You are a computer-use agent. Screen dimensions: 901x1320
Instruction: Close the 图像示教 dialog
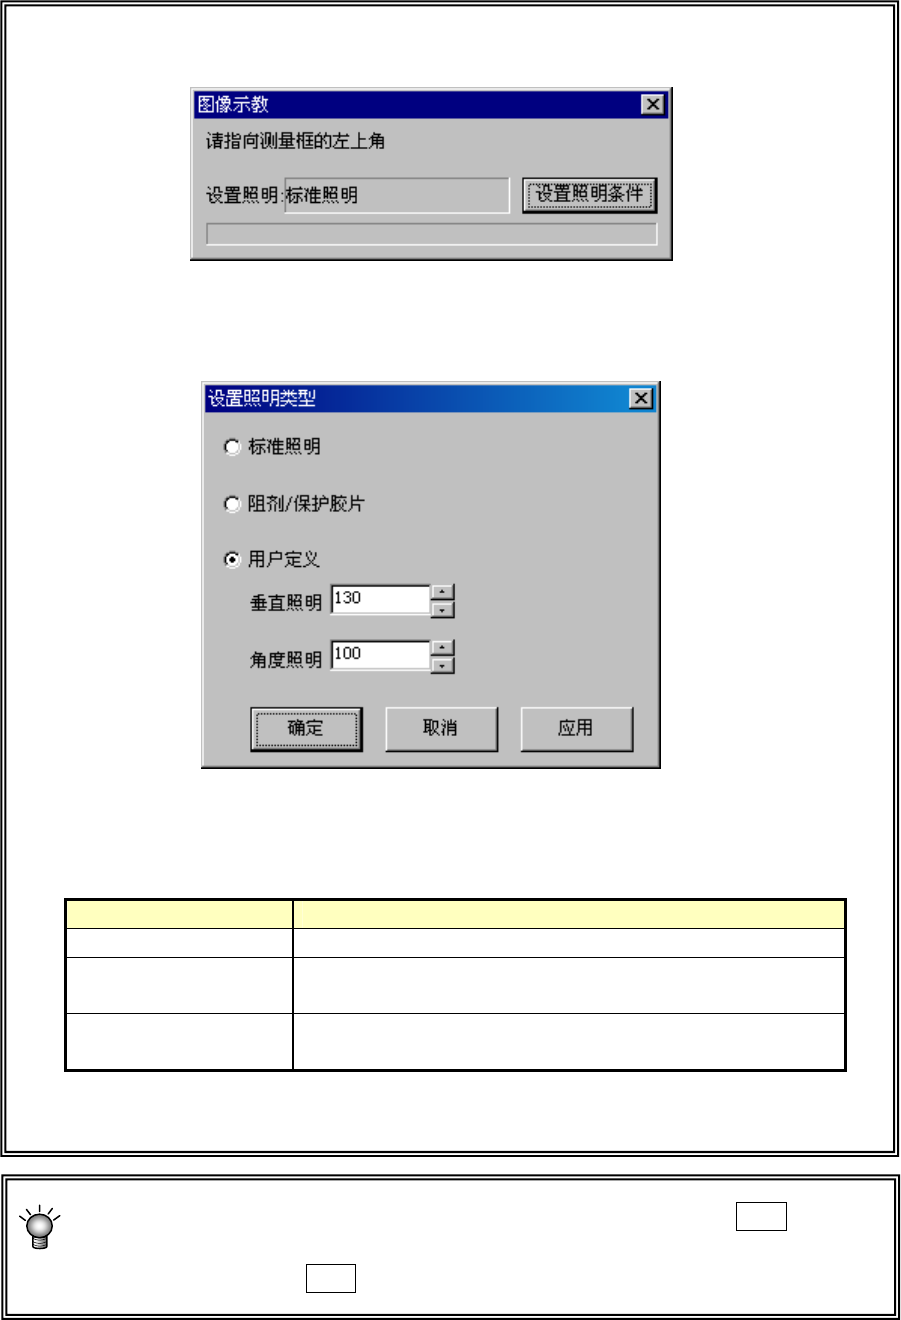[x=653, y=104]
